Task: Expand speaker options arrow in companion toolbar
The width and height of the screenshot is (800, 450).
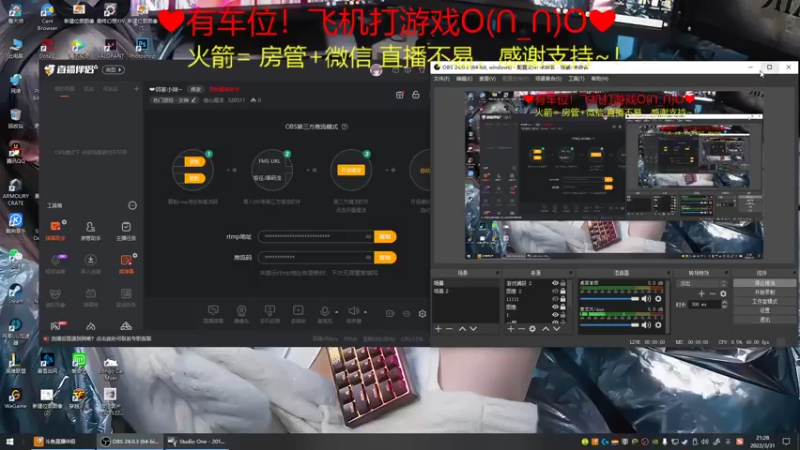Action: point(365,312)
